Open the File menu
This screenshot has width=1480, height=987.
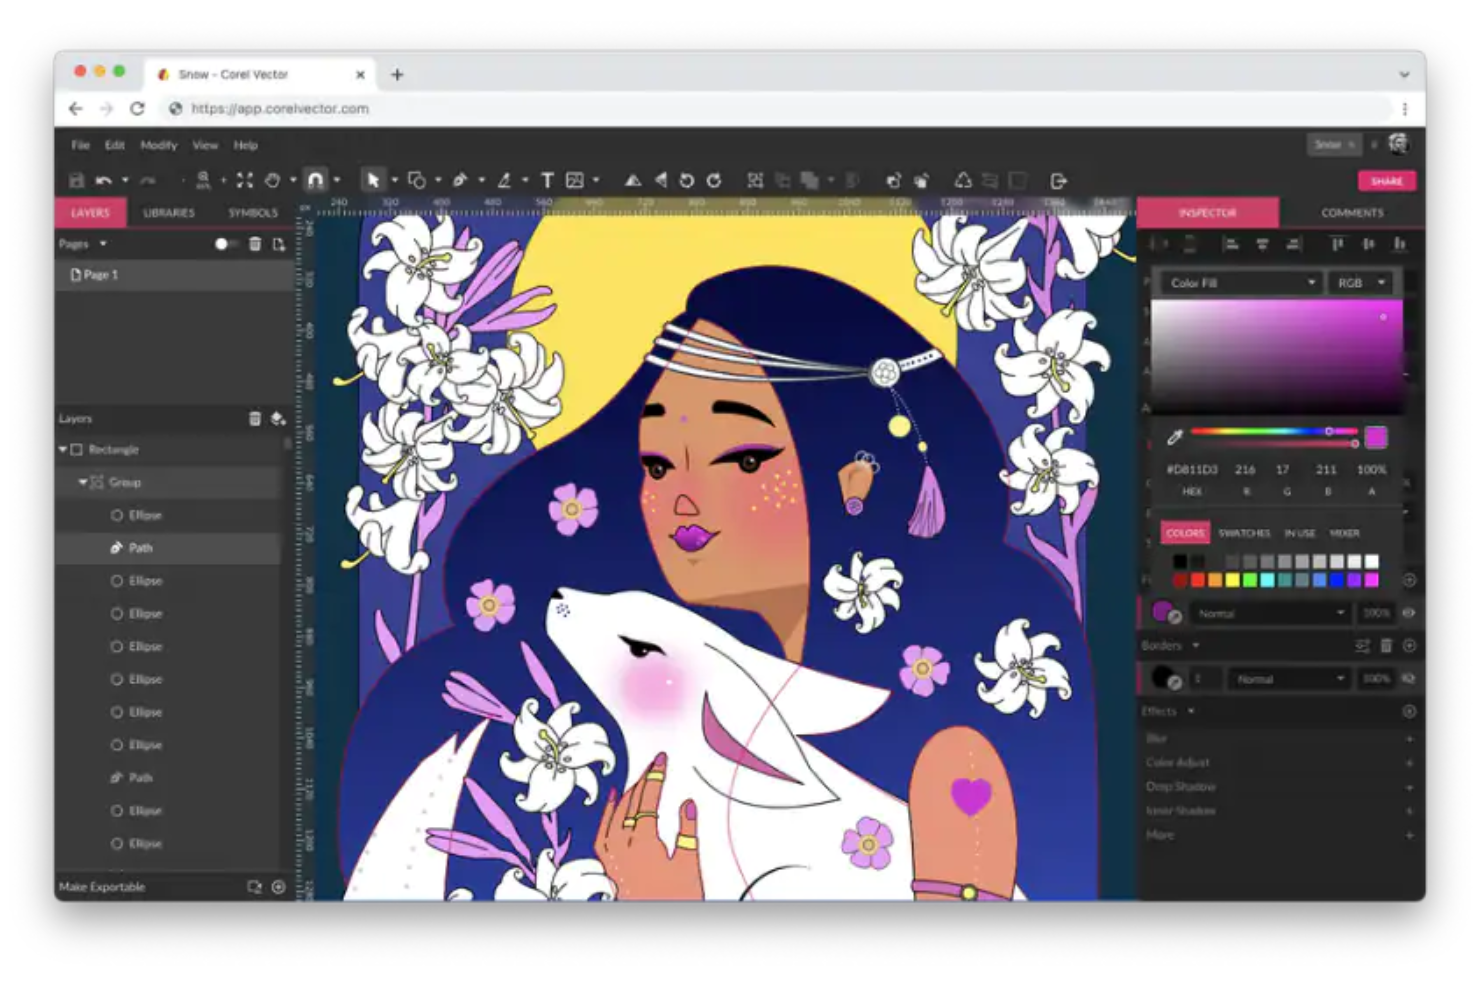pyautogui.click(x=81, y=145)
